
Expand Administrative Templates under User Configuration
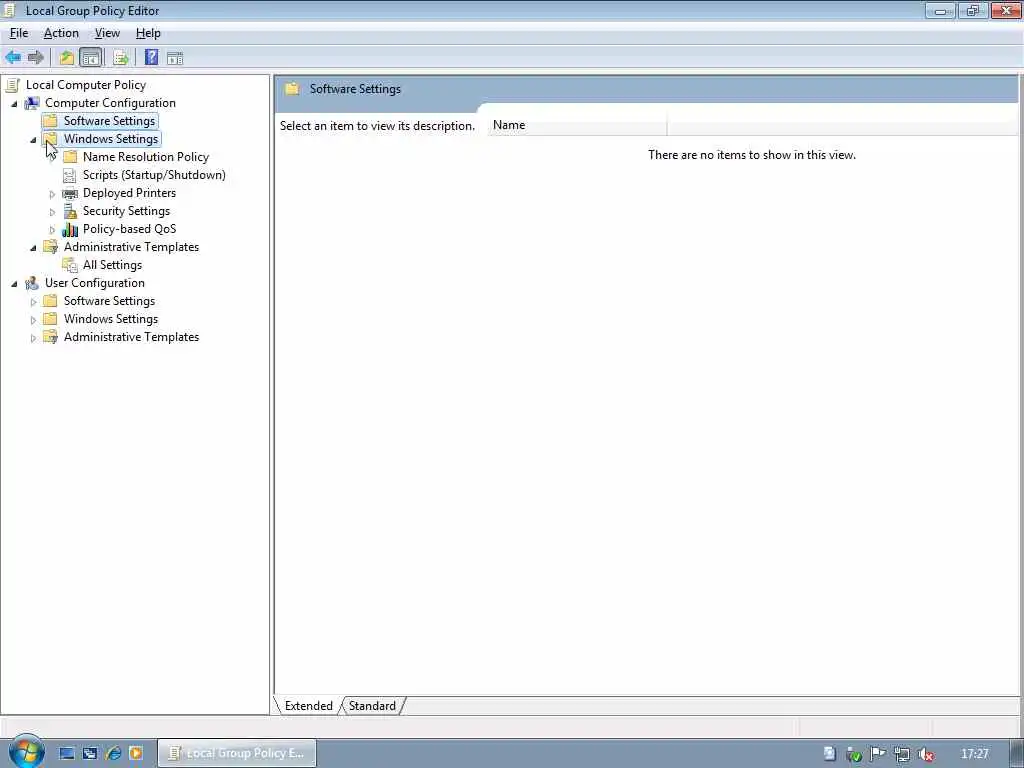tap(33, 338)
